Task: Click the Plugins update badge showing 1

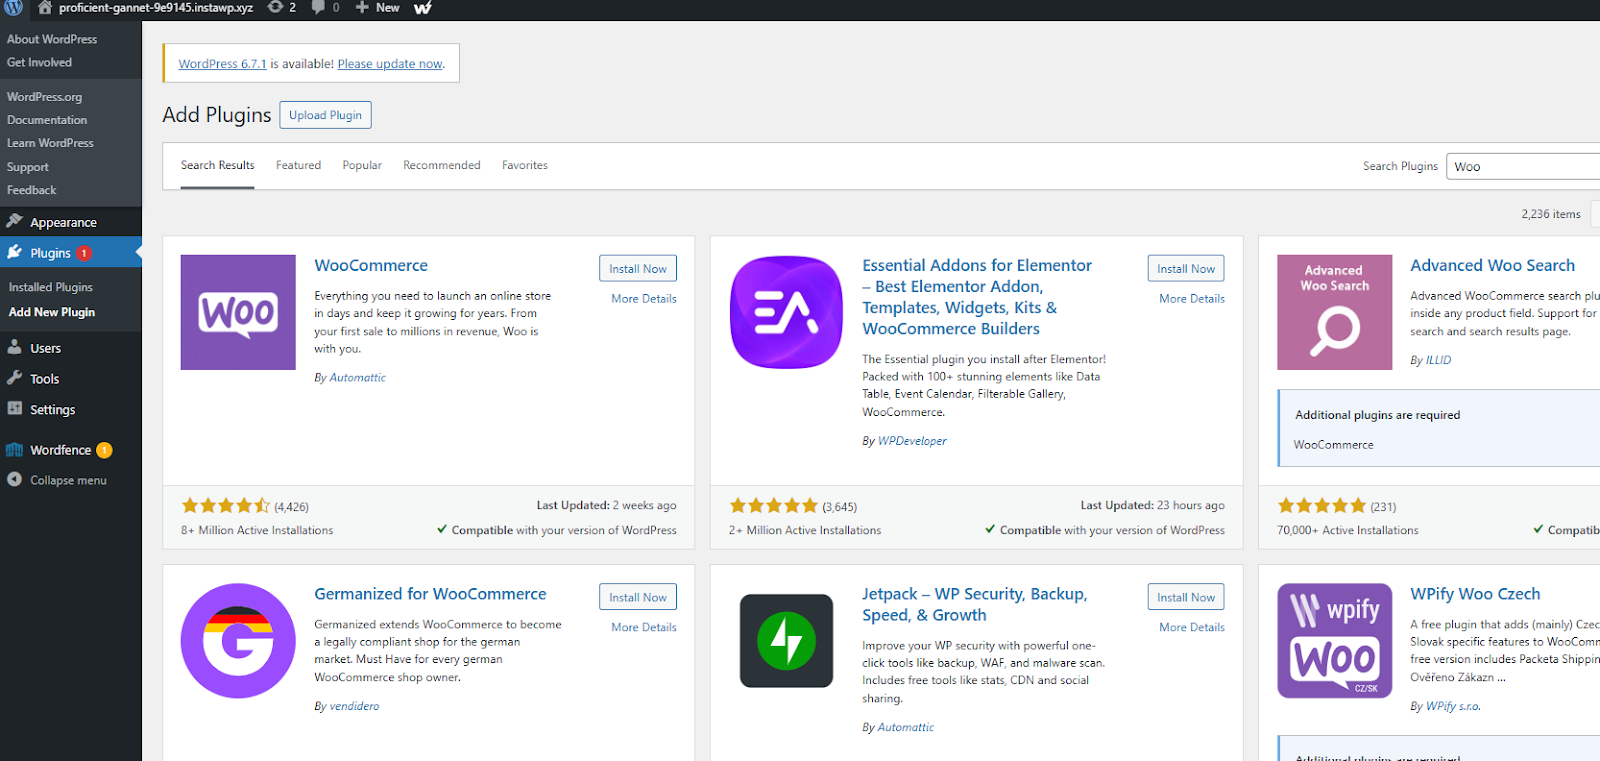Action: [84, 253]
